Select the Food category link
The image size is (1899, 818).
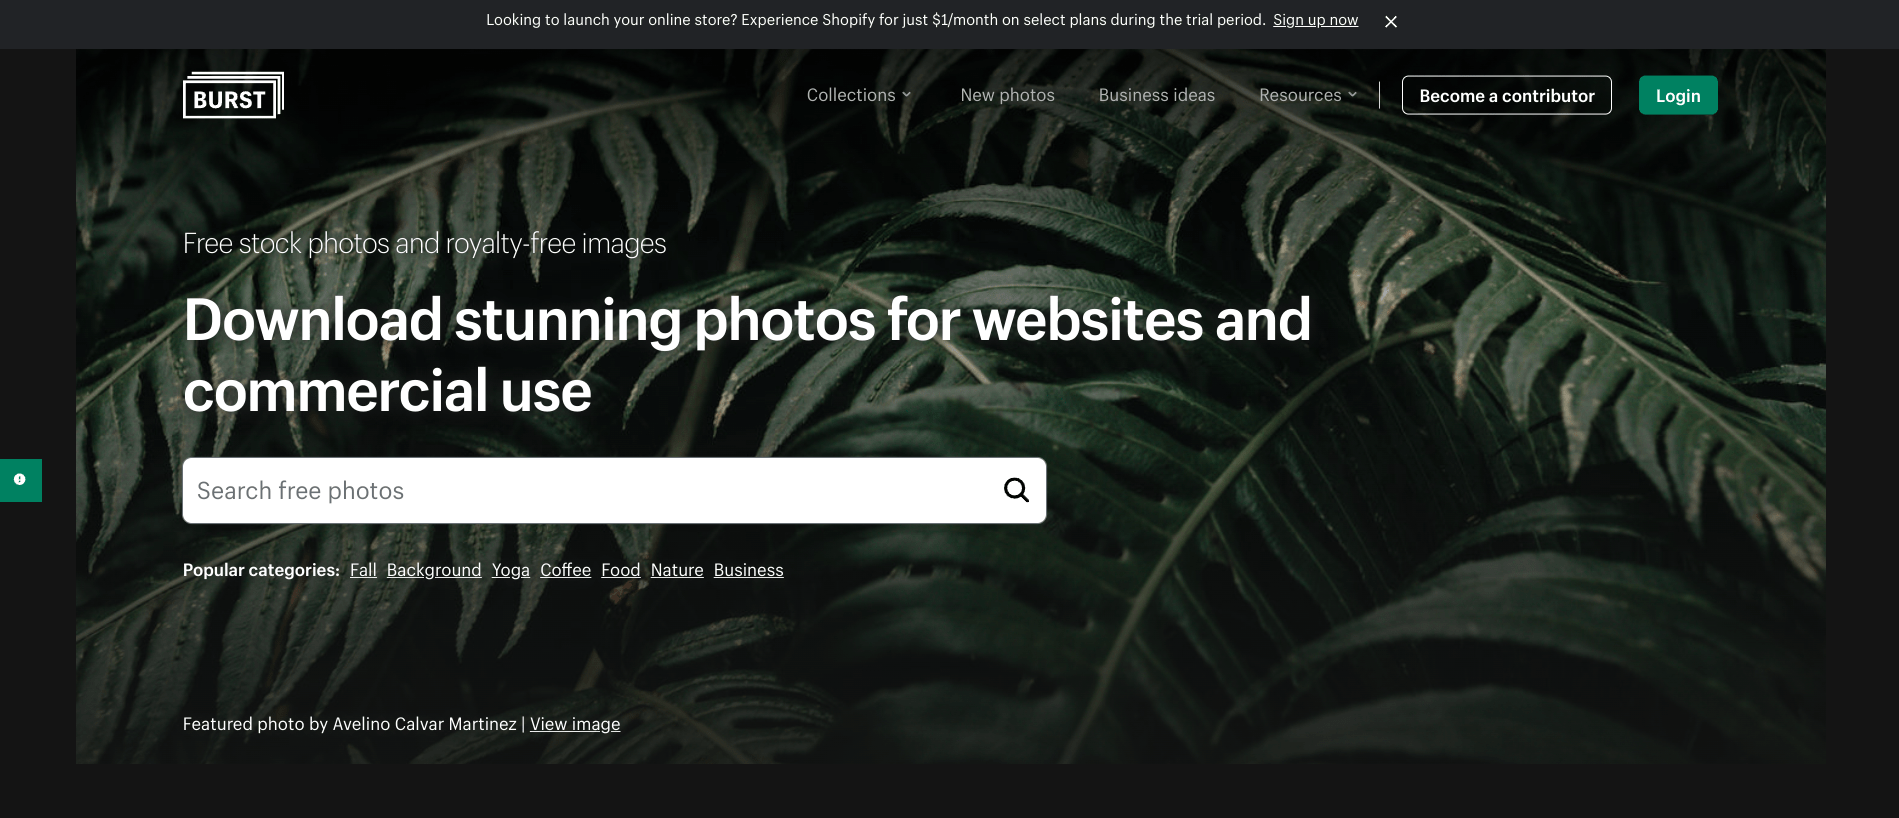(620, 570)
